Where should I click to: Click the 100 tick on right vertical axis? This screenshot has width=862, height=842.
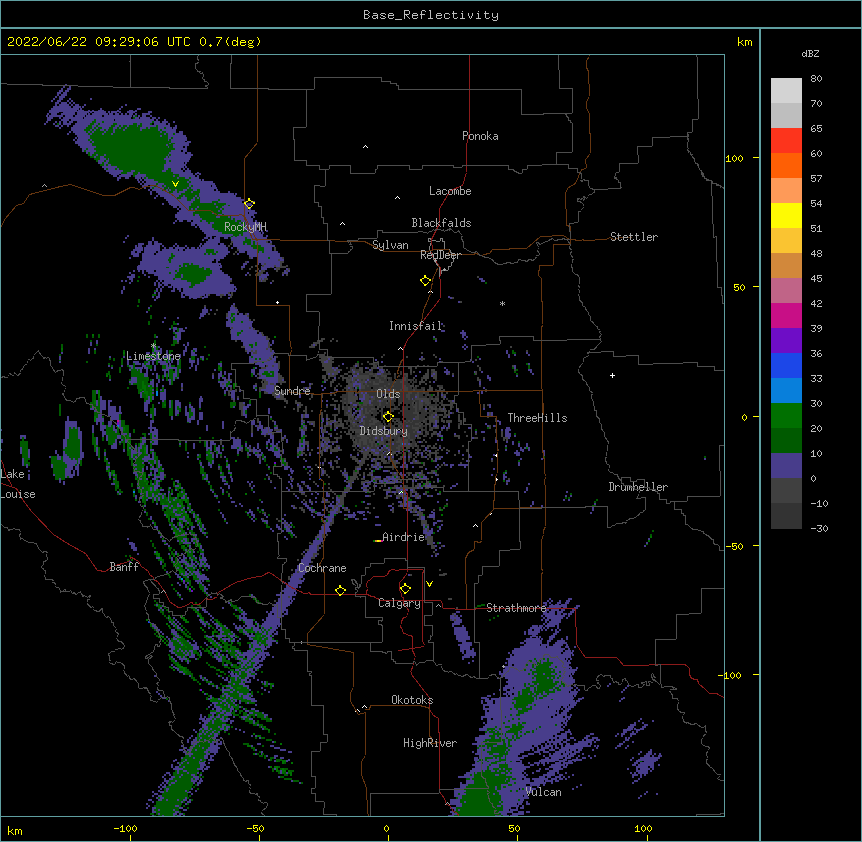point(734,159)
